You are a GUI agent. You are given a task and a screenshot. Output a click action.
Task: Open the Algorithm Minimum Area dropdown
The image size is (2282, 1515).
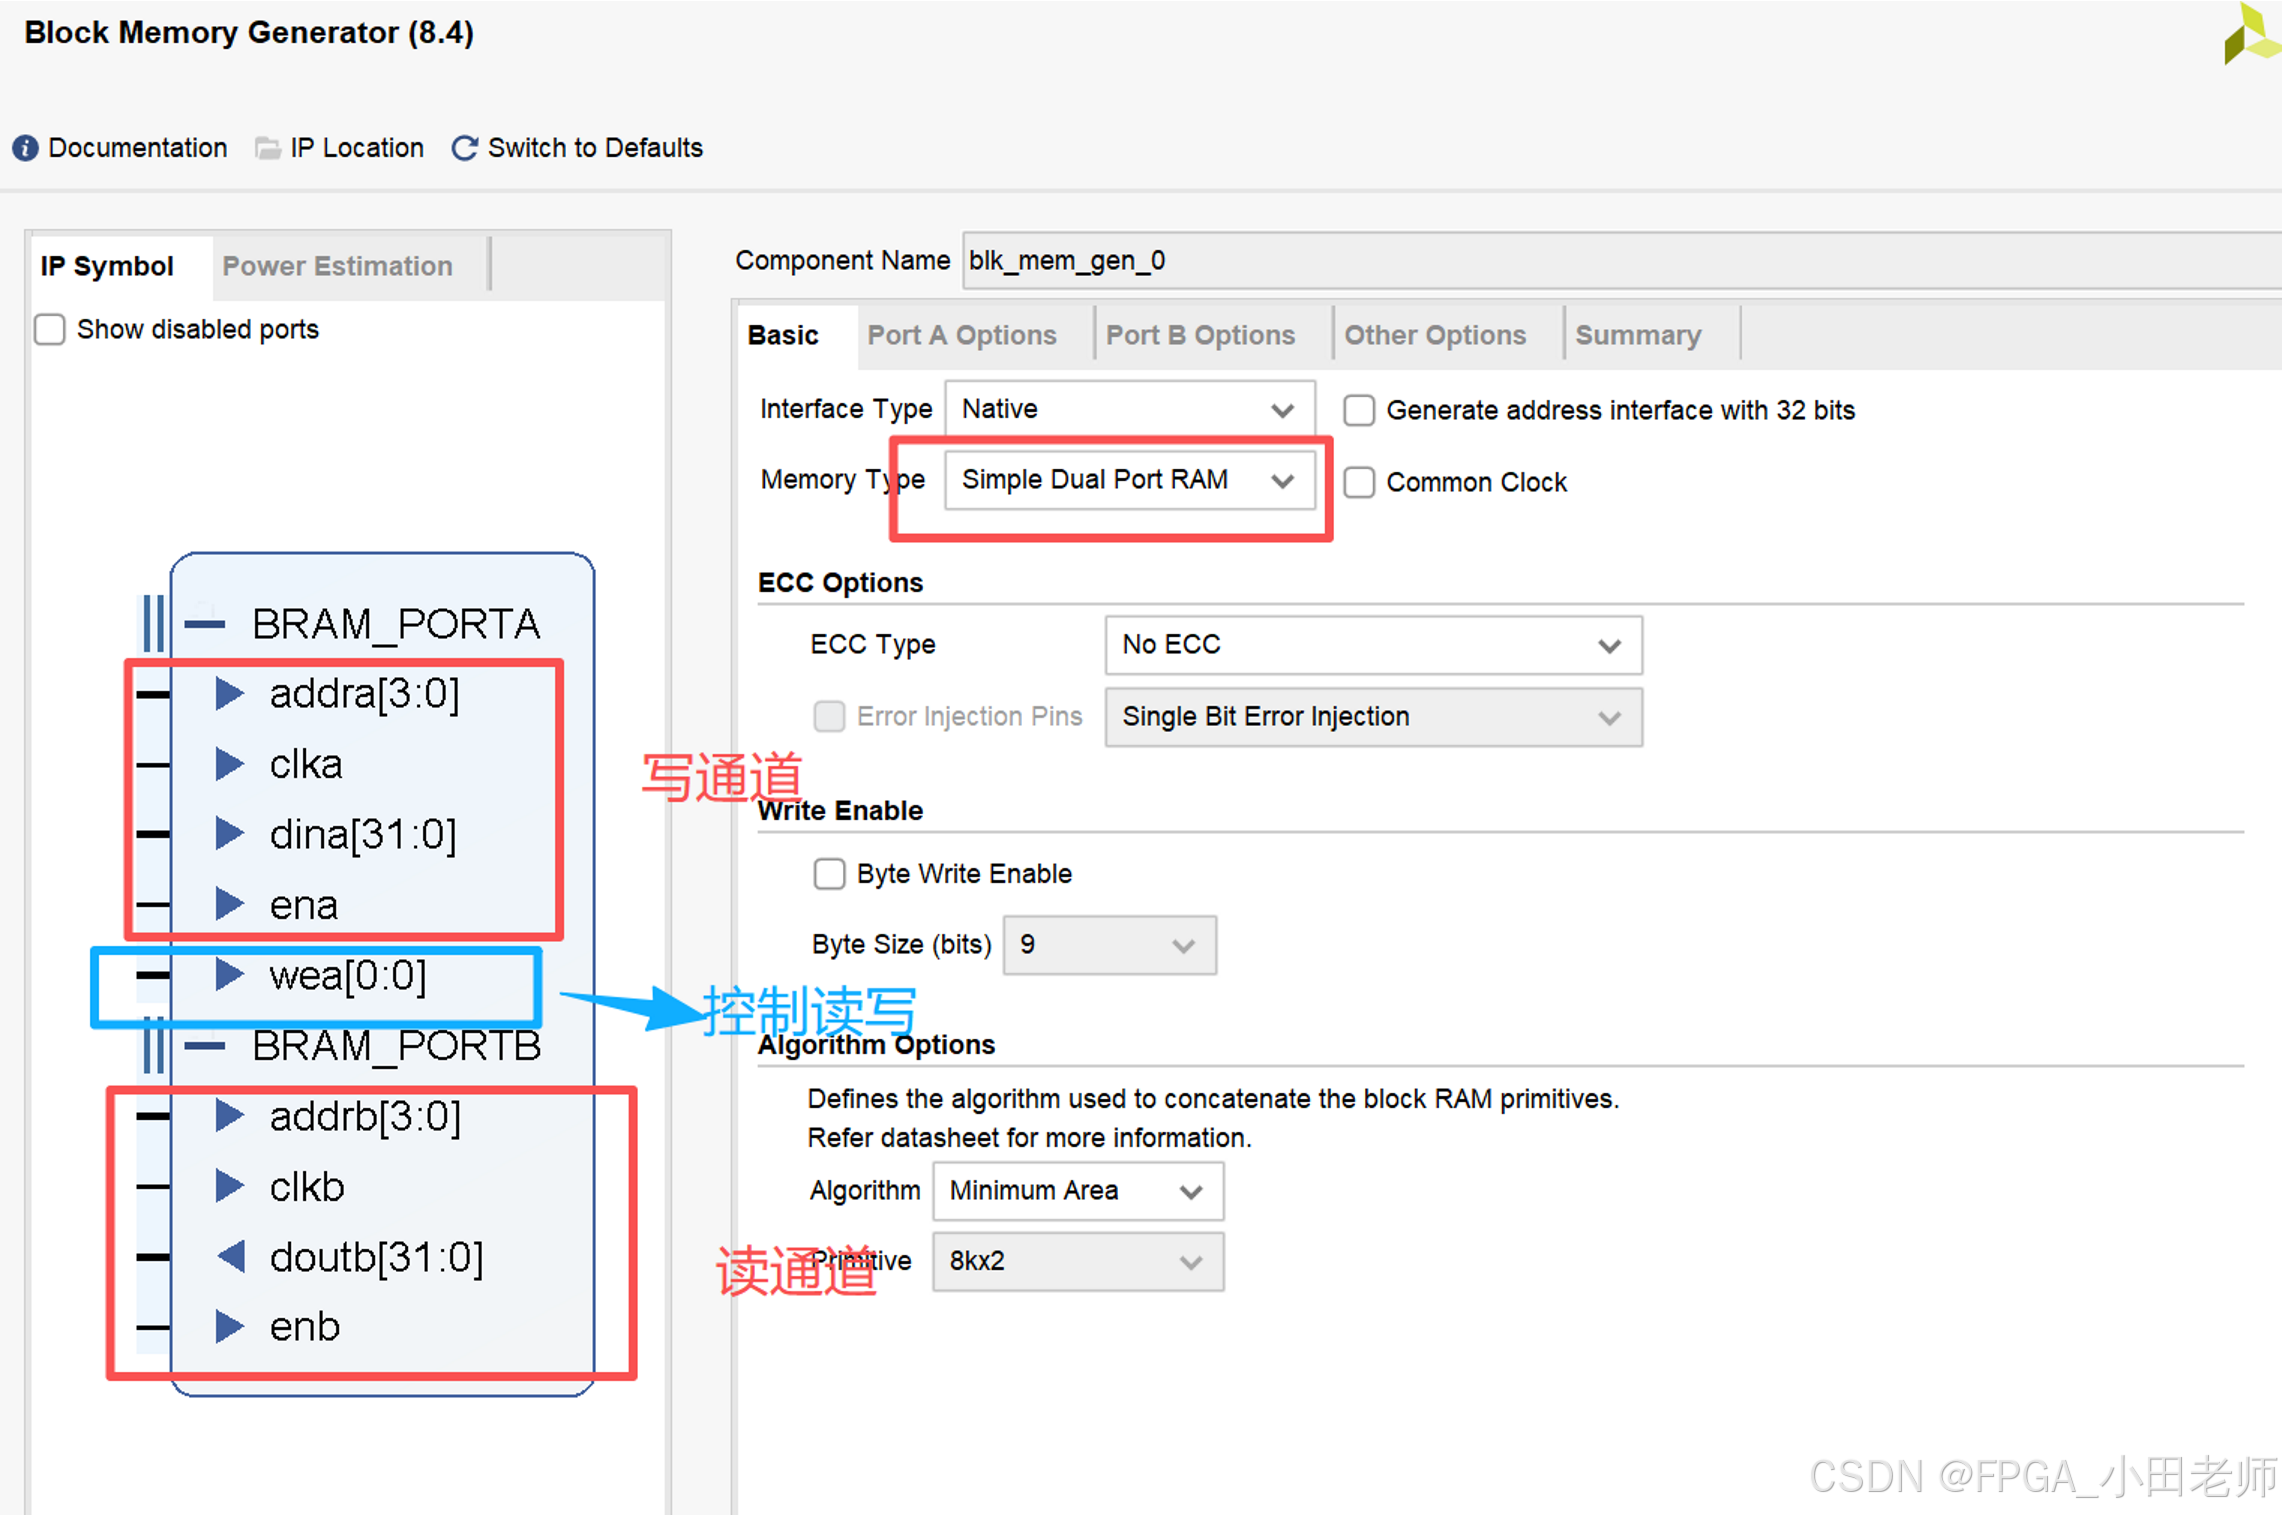point(1077,1191)
